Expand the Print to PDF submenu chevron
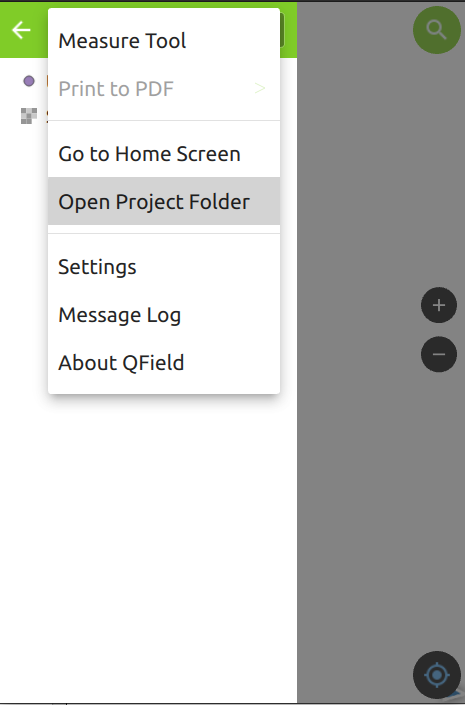Screen dimensions: 465x705 pyautogui.click(x=260, y=89)
